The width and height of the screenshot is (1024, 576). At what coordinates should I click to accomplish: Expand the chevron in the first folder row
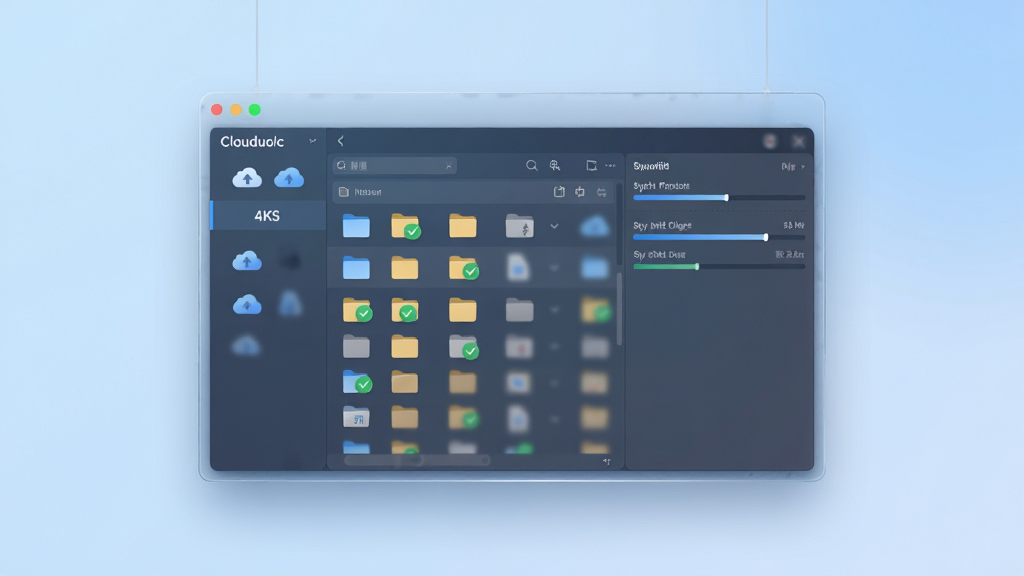click(554, 227)
